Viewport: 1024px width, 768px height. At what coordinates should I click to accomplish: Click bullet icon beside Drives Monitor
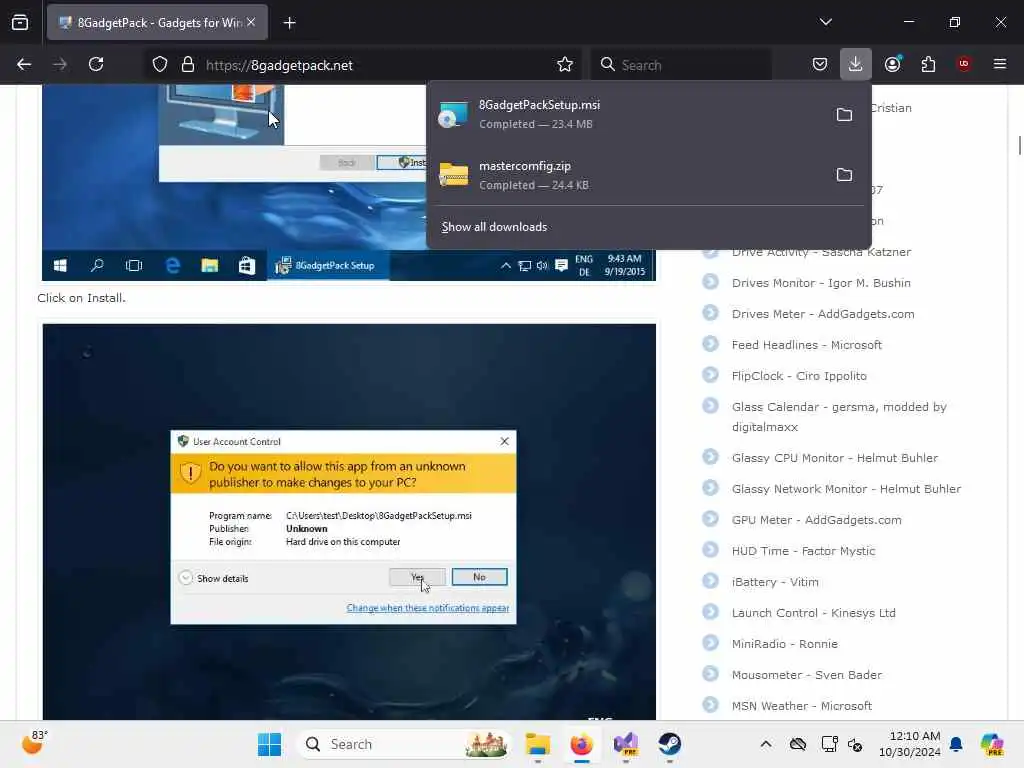[x=710, y=281]
